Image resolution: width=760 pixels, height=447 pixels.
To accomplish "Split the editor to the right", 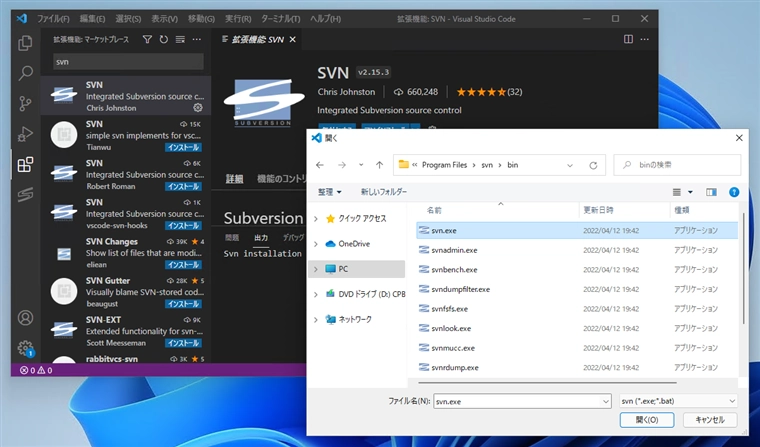I will coord(628,39).
